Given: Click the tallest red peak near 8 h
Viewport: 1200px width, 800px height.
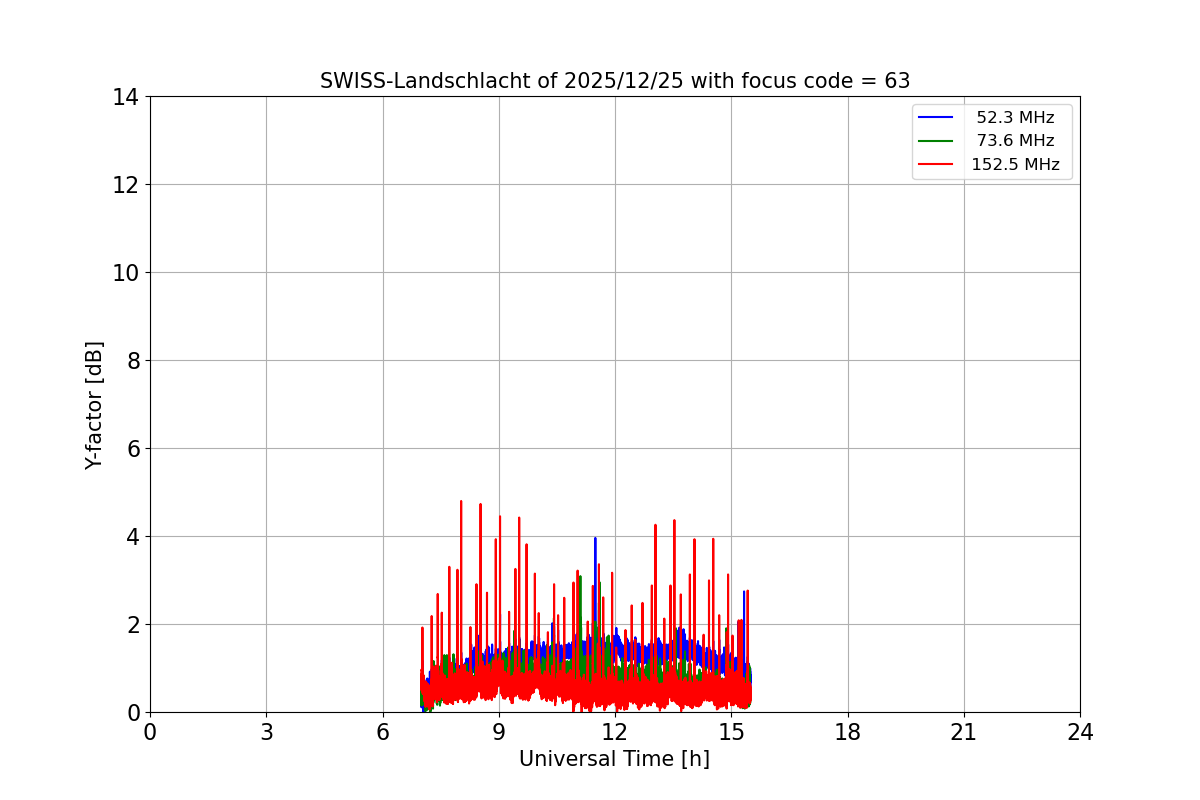Looking at the screenshot, I should pos(461,502).
